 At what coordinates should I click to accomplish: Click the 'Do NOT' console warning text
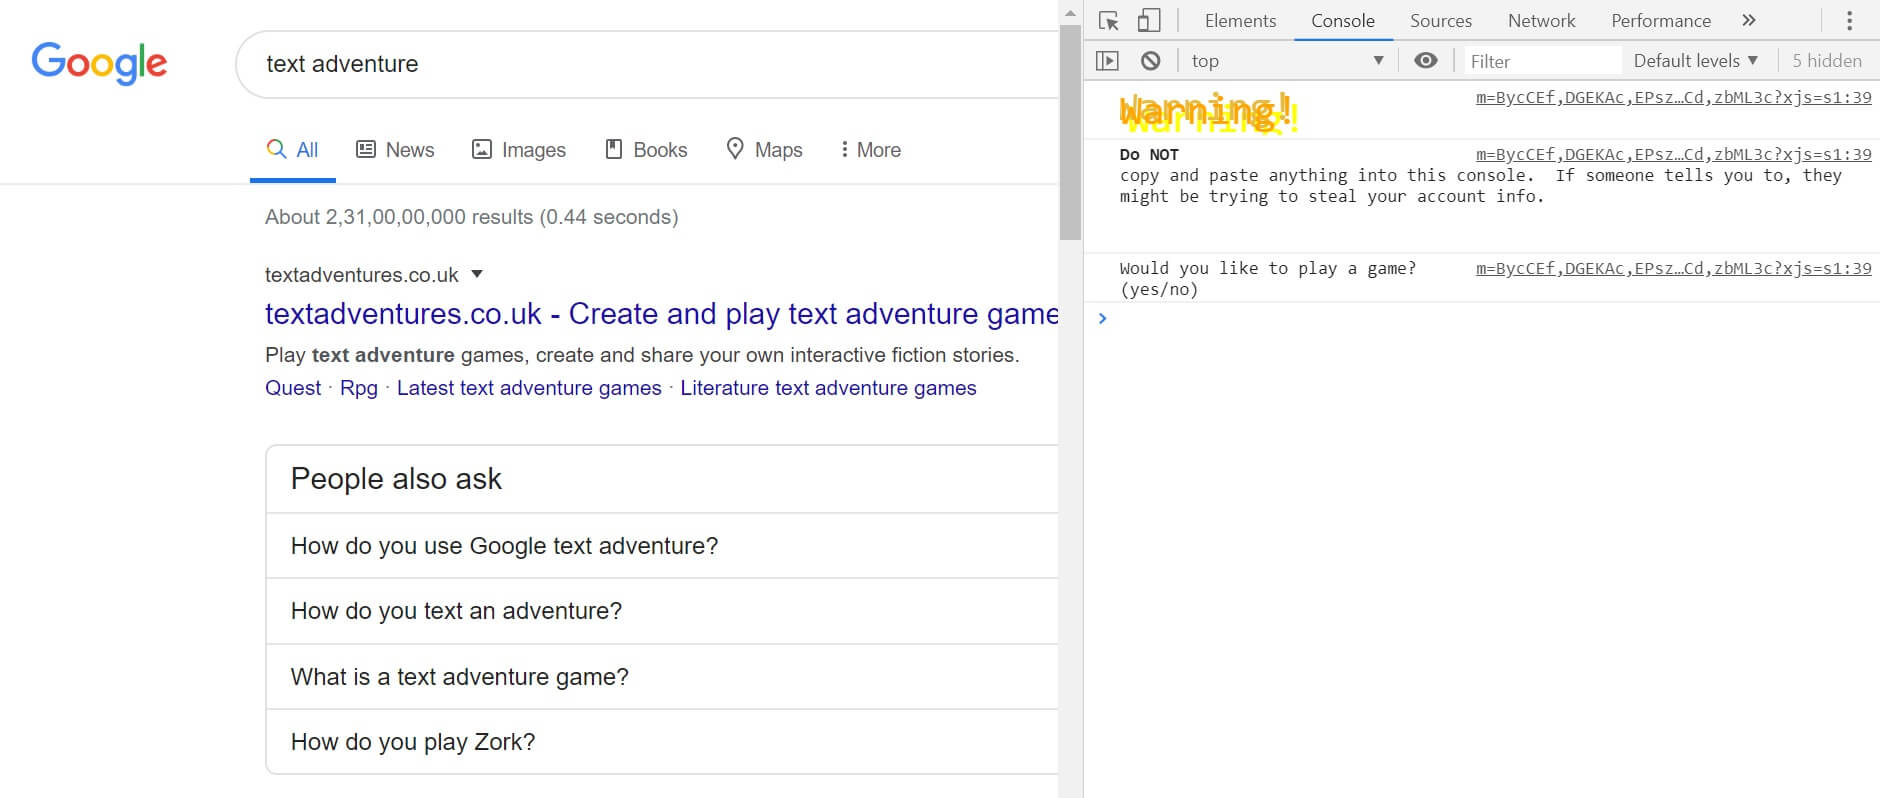(x=1480, y=175)
